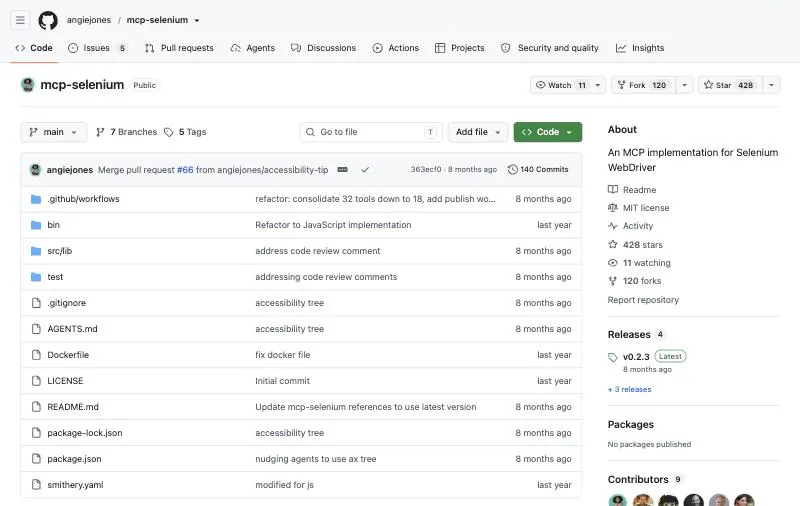Open the AGENTS.md file
The width and height of the screenshot is (800, 506).
(72, 329)
